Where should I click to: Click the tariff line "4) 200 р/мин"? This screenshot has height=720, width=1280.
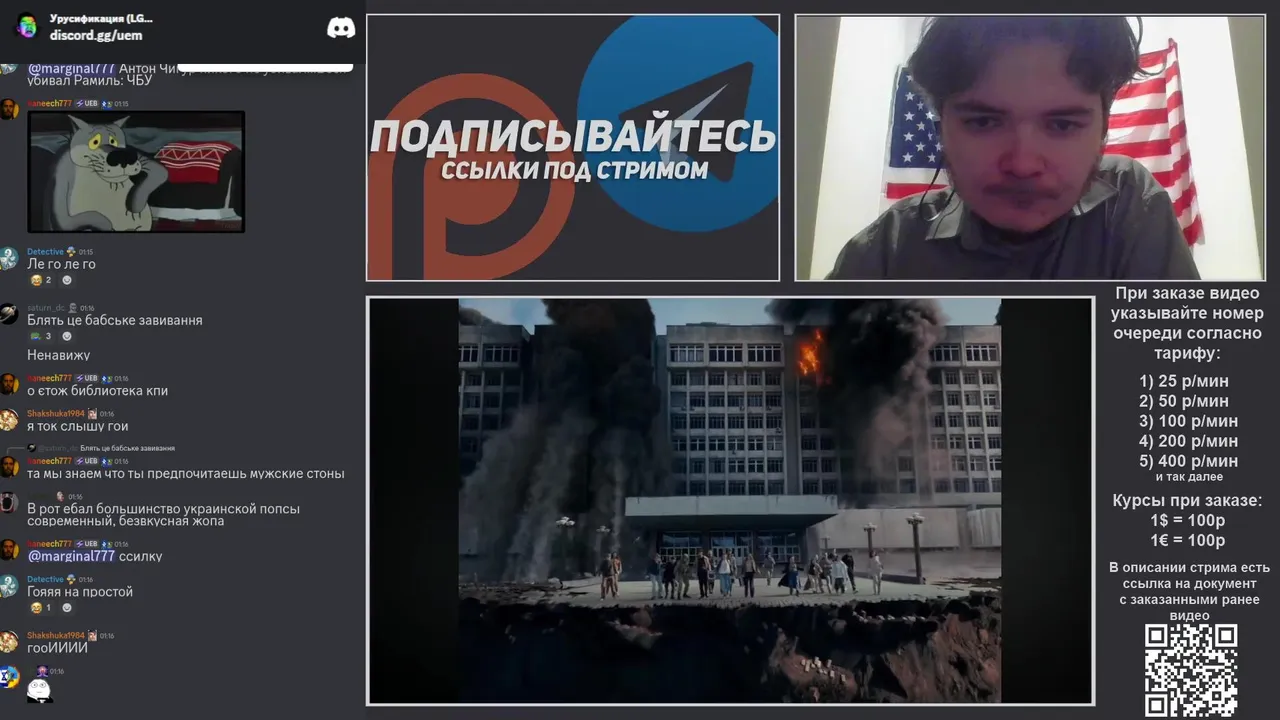(x=1188, y=441)
